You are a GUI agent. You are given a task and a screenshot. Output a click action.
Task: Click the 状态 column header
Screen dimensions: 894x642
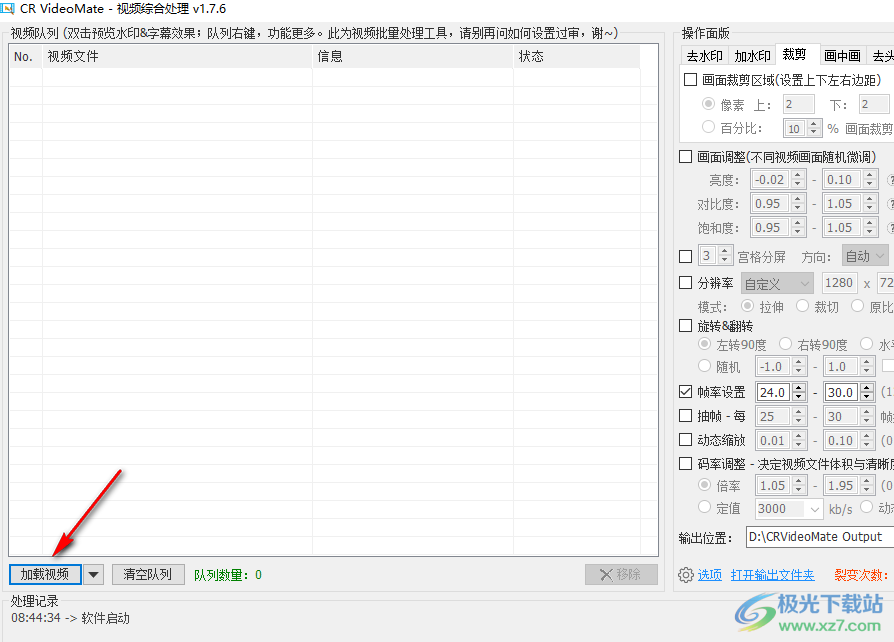tap(576, 56)
